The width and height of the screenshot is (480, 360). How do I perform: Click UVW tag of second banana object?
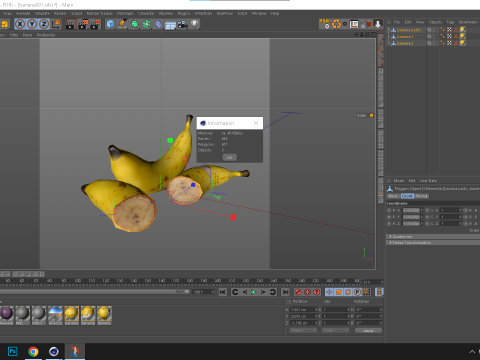point(449,36)
